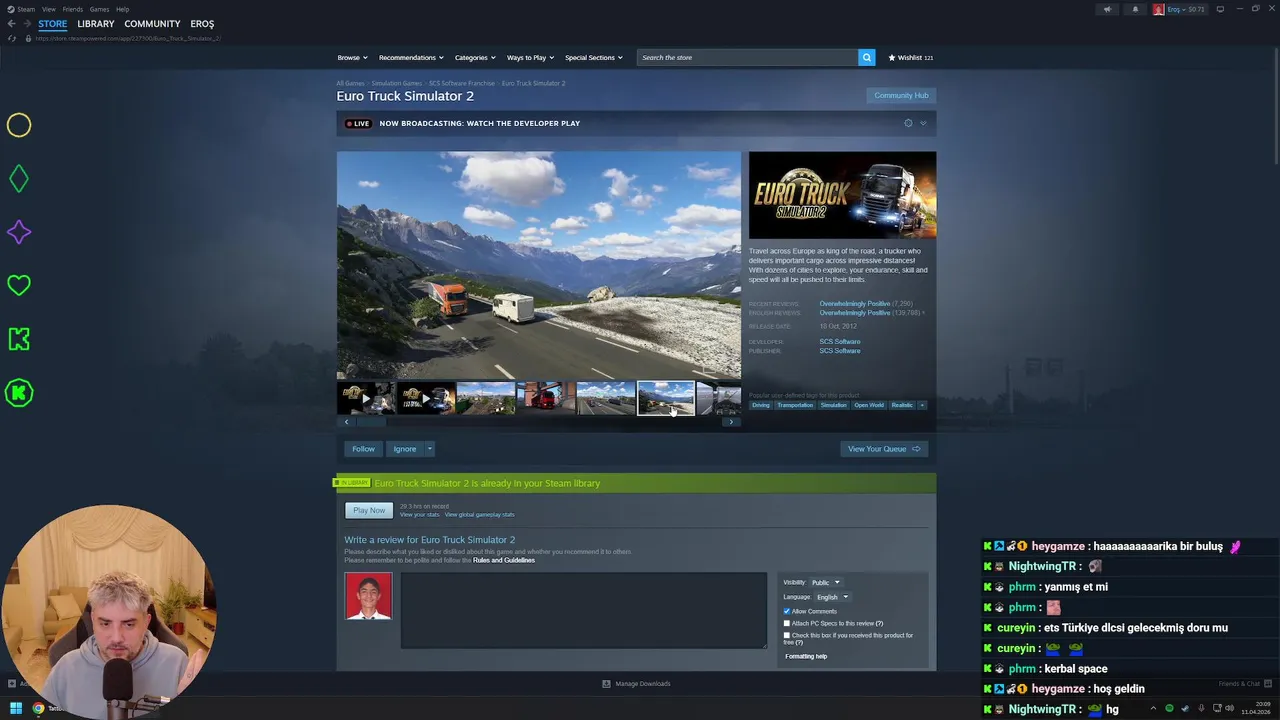This screenshot has width=1280, height=720.
Task: Open the Friends menu
Action: [x=73, y=9]
